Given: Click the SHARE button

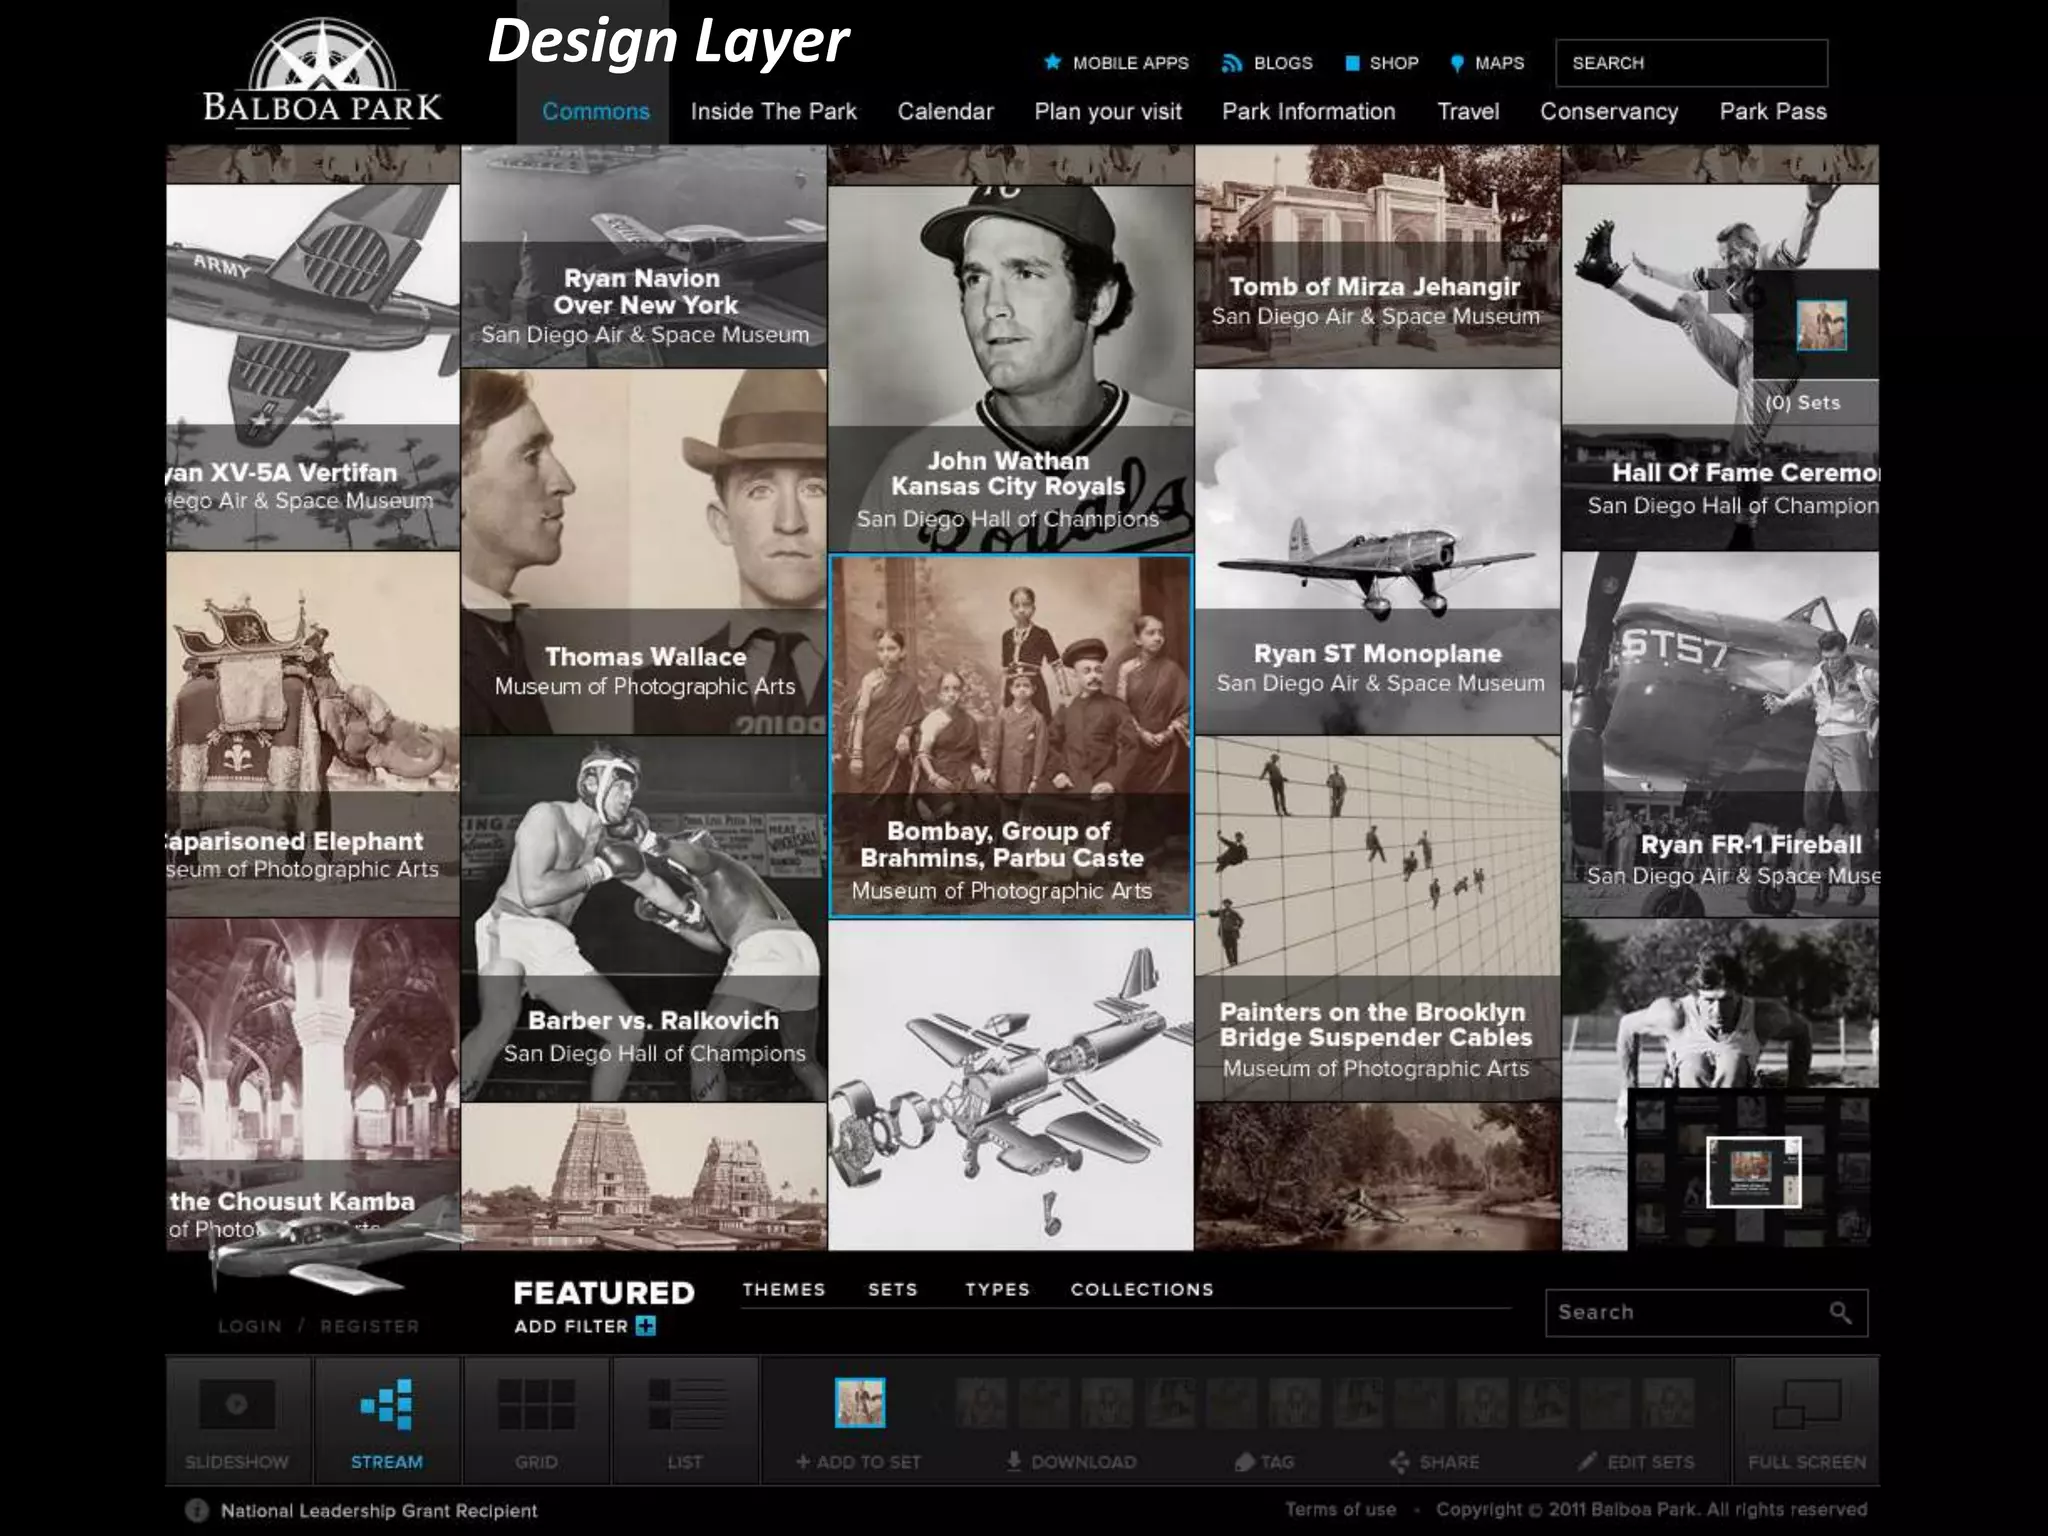Looking at the screenshot, I should click(1435, 1462).
